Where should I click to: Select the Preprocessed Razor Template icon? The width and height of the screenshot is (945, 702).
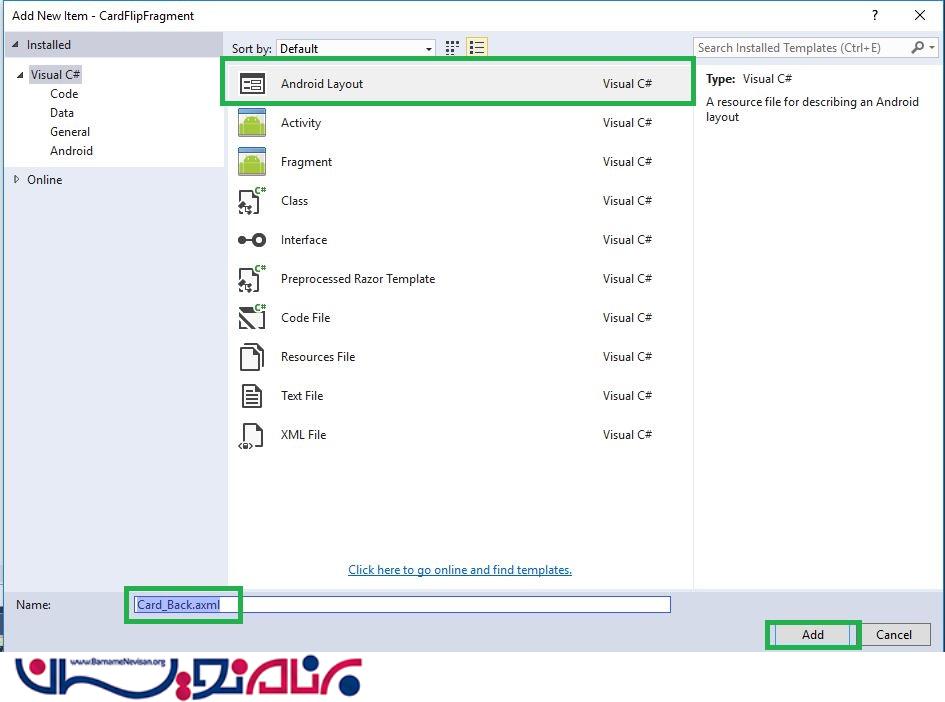click(x=252, y=279)
